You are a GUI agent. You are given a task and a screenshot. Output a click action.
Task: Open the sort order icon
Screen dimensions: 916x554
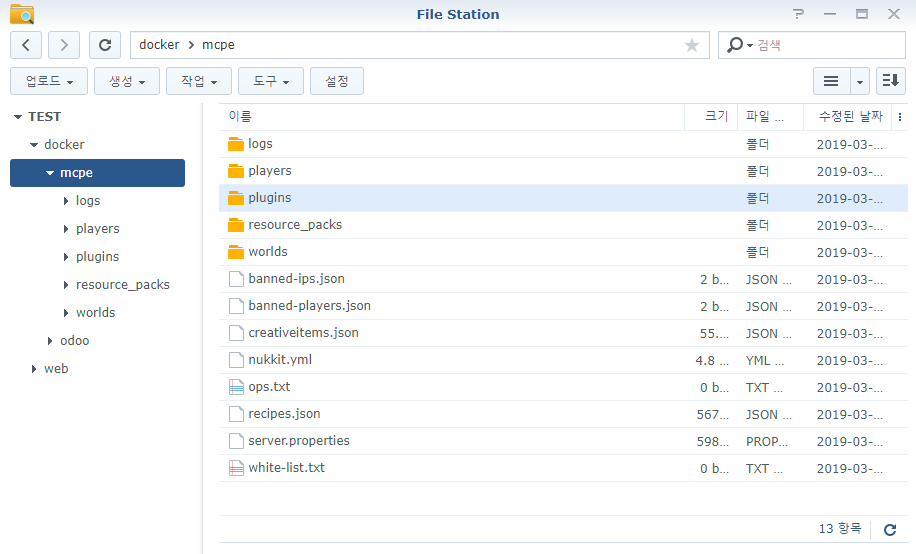pos(890,81)
